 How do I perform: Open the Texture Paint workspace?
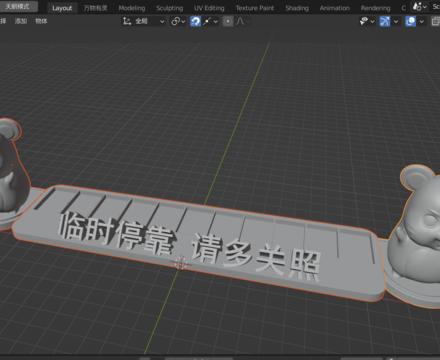pos(255,8)
